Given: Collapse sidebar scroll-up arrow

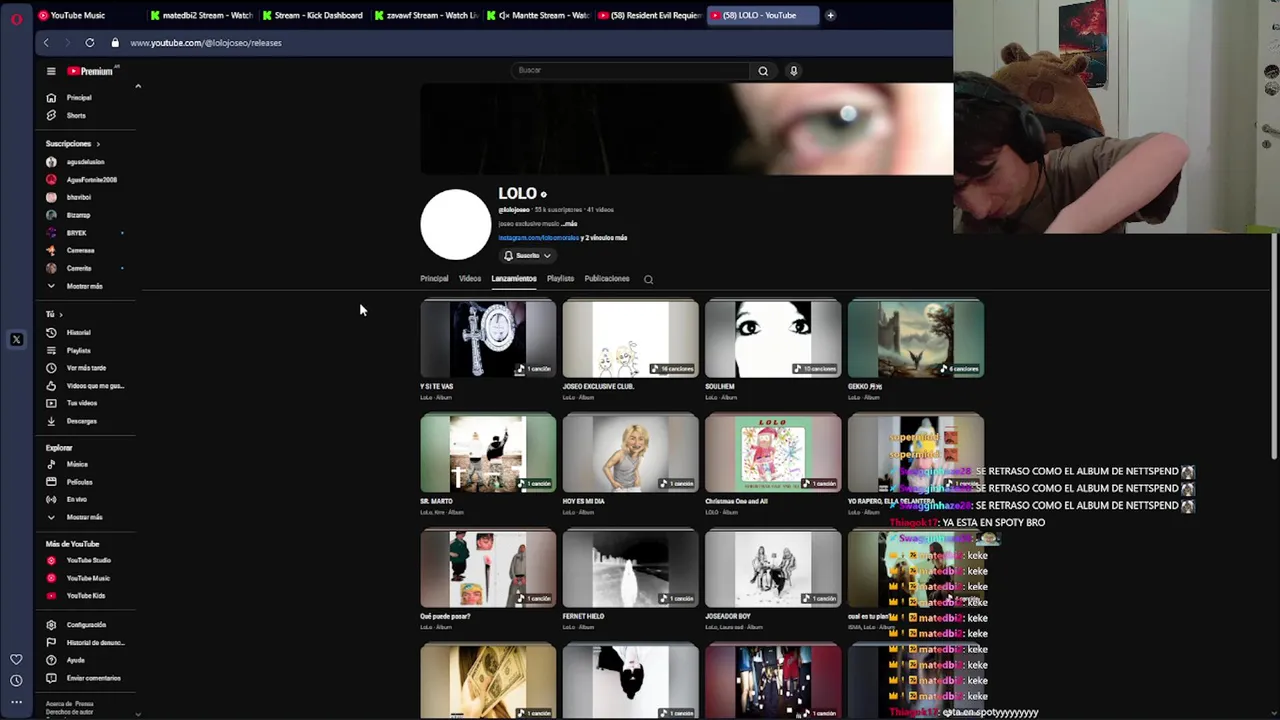Looking at the screenshot, I should tap(138, 87).
